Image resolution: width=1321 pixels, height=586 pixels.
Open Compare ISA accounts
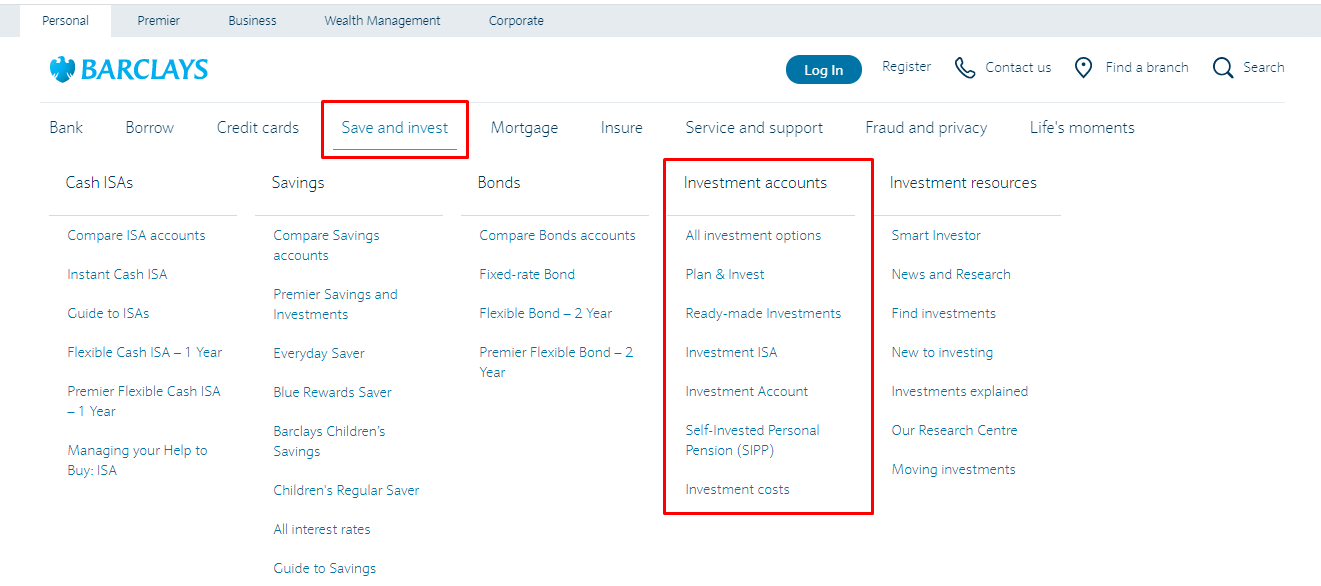136,235
